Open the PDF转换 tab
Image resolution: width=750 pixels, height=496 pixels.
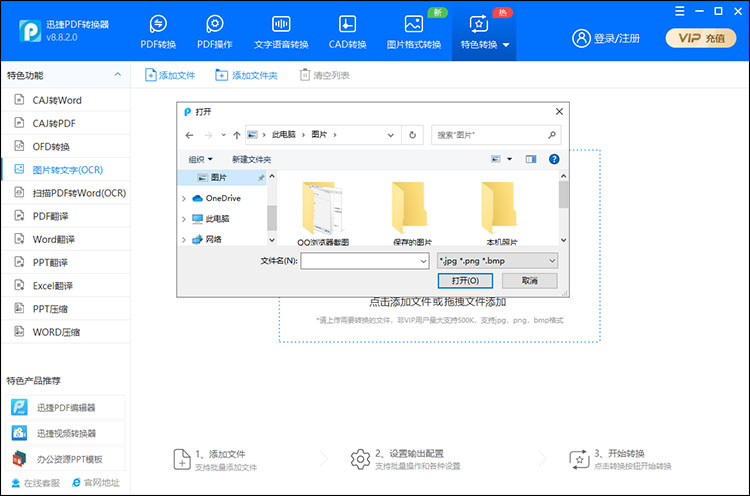(158, 32)
